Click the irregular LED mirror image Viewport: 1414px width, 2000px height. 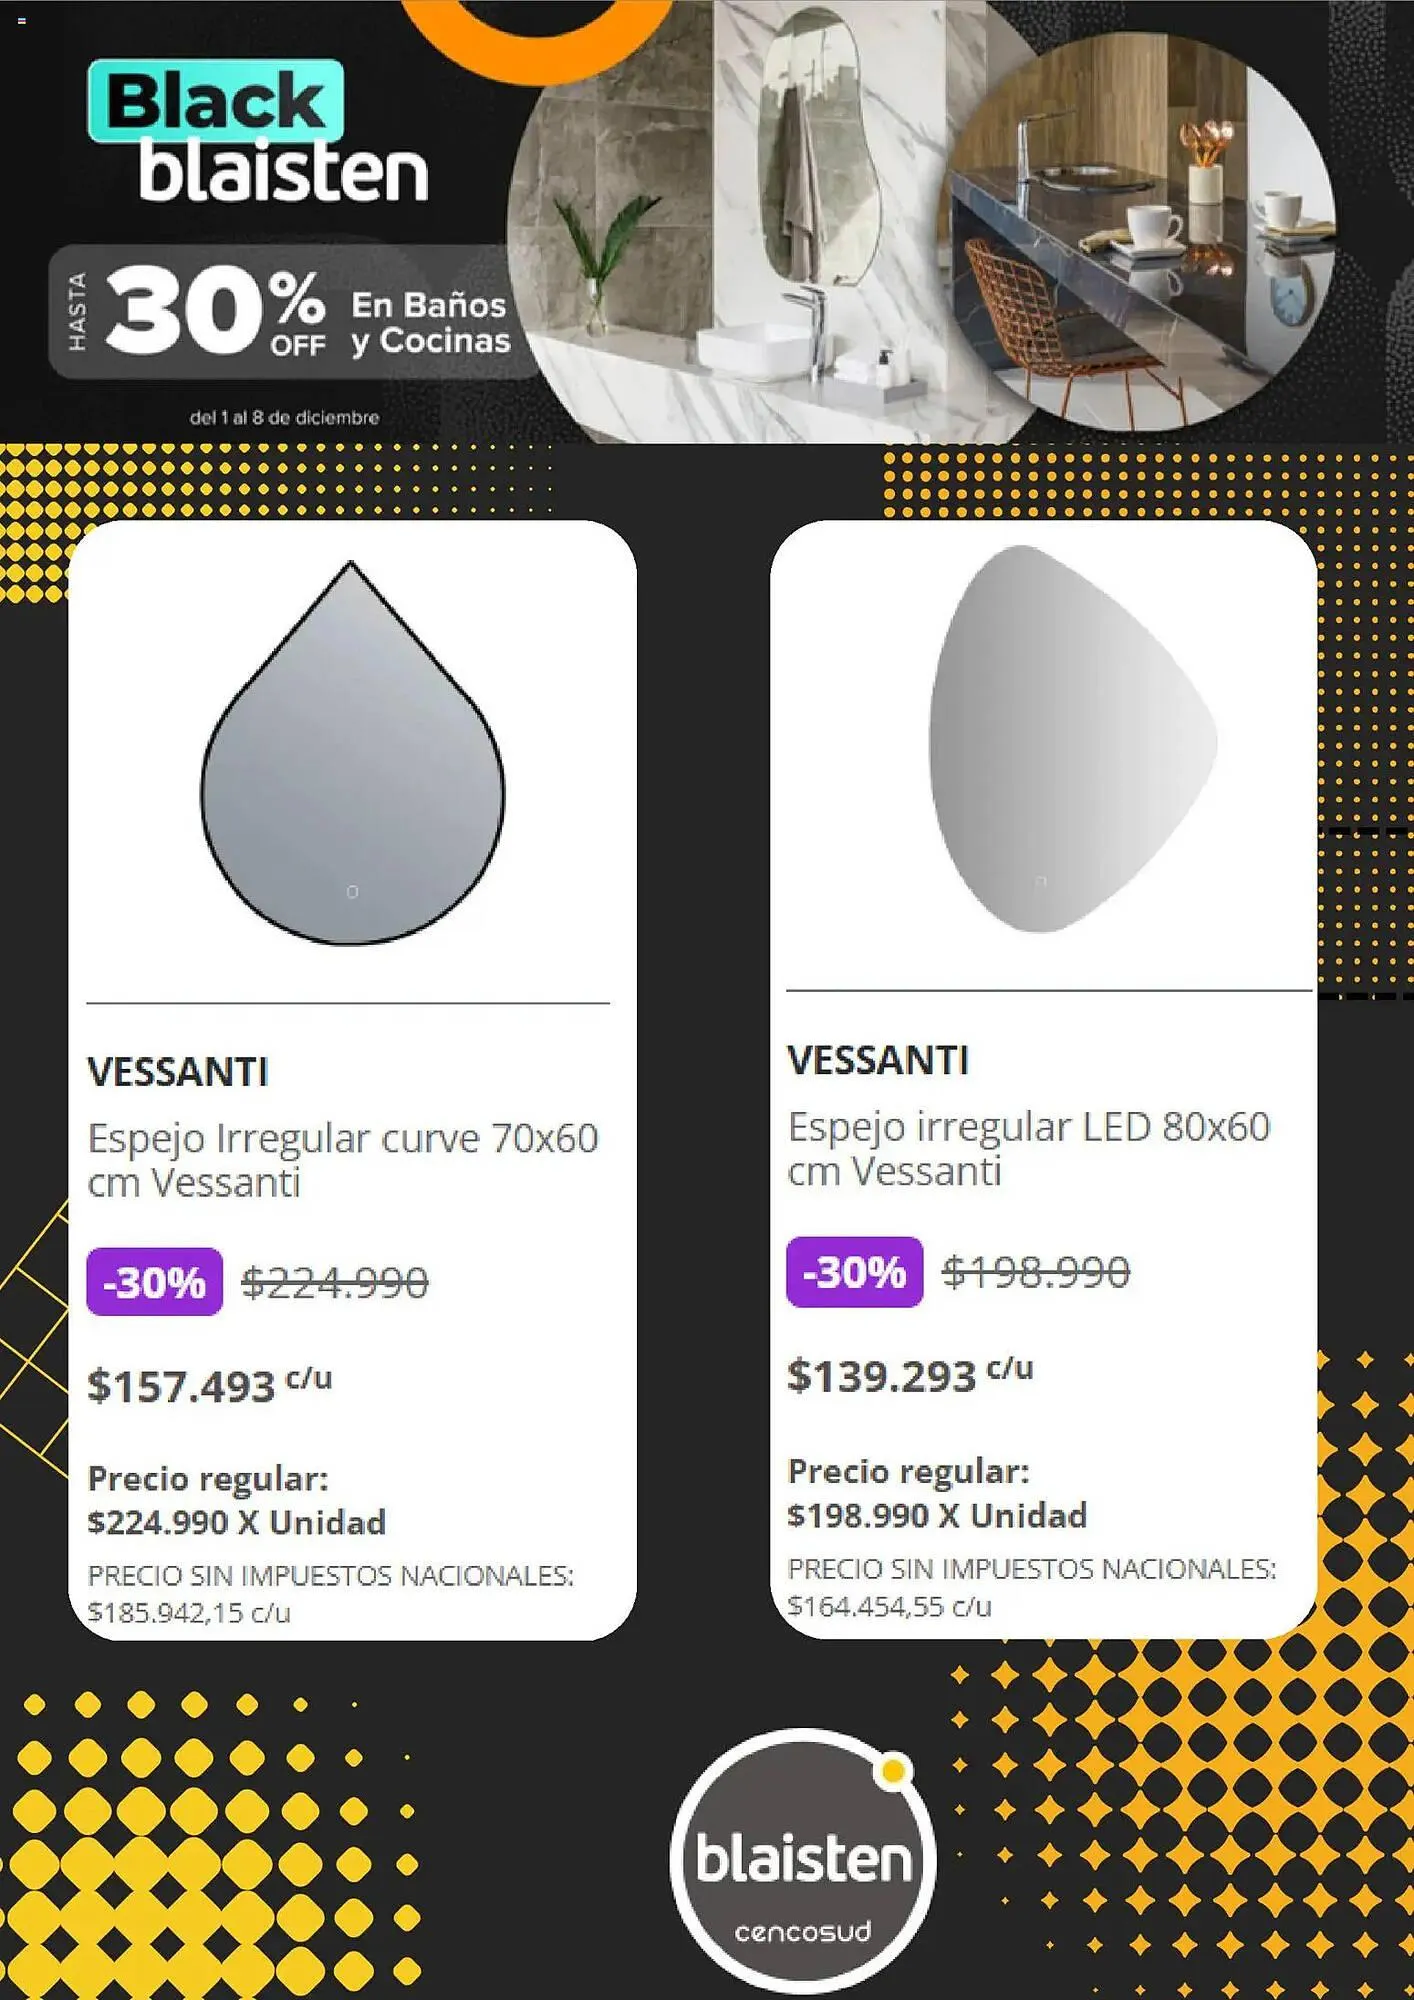(x=1068, y=740)
